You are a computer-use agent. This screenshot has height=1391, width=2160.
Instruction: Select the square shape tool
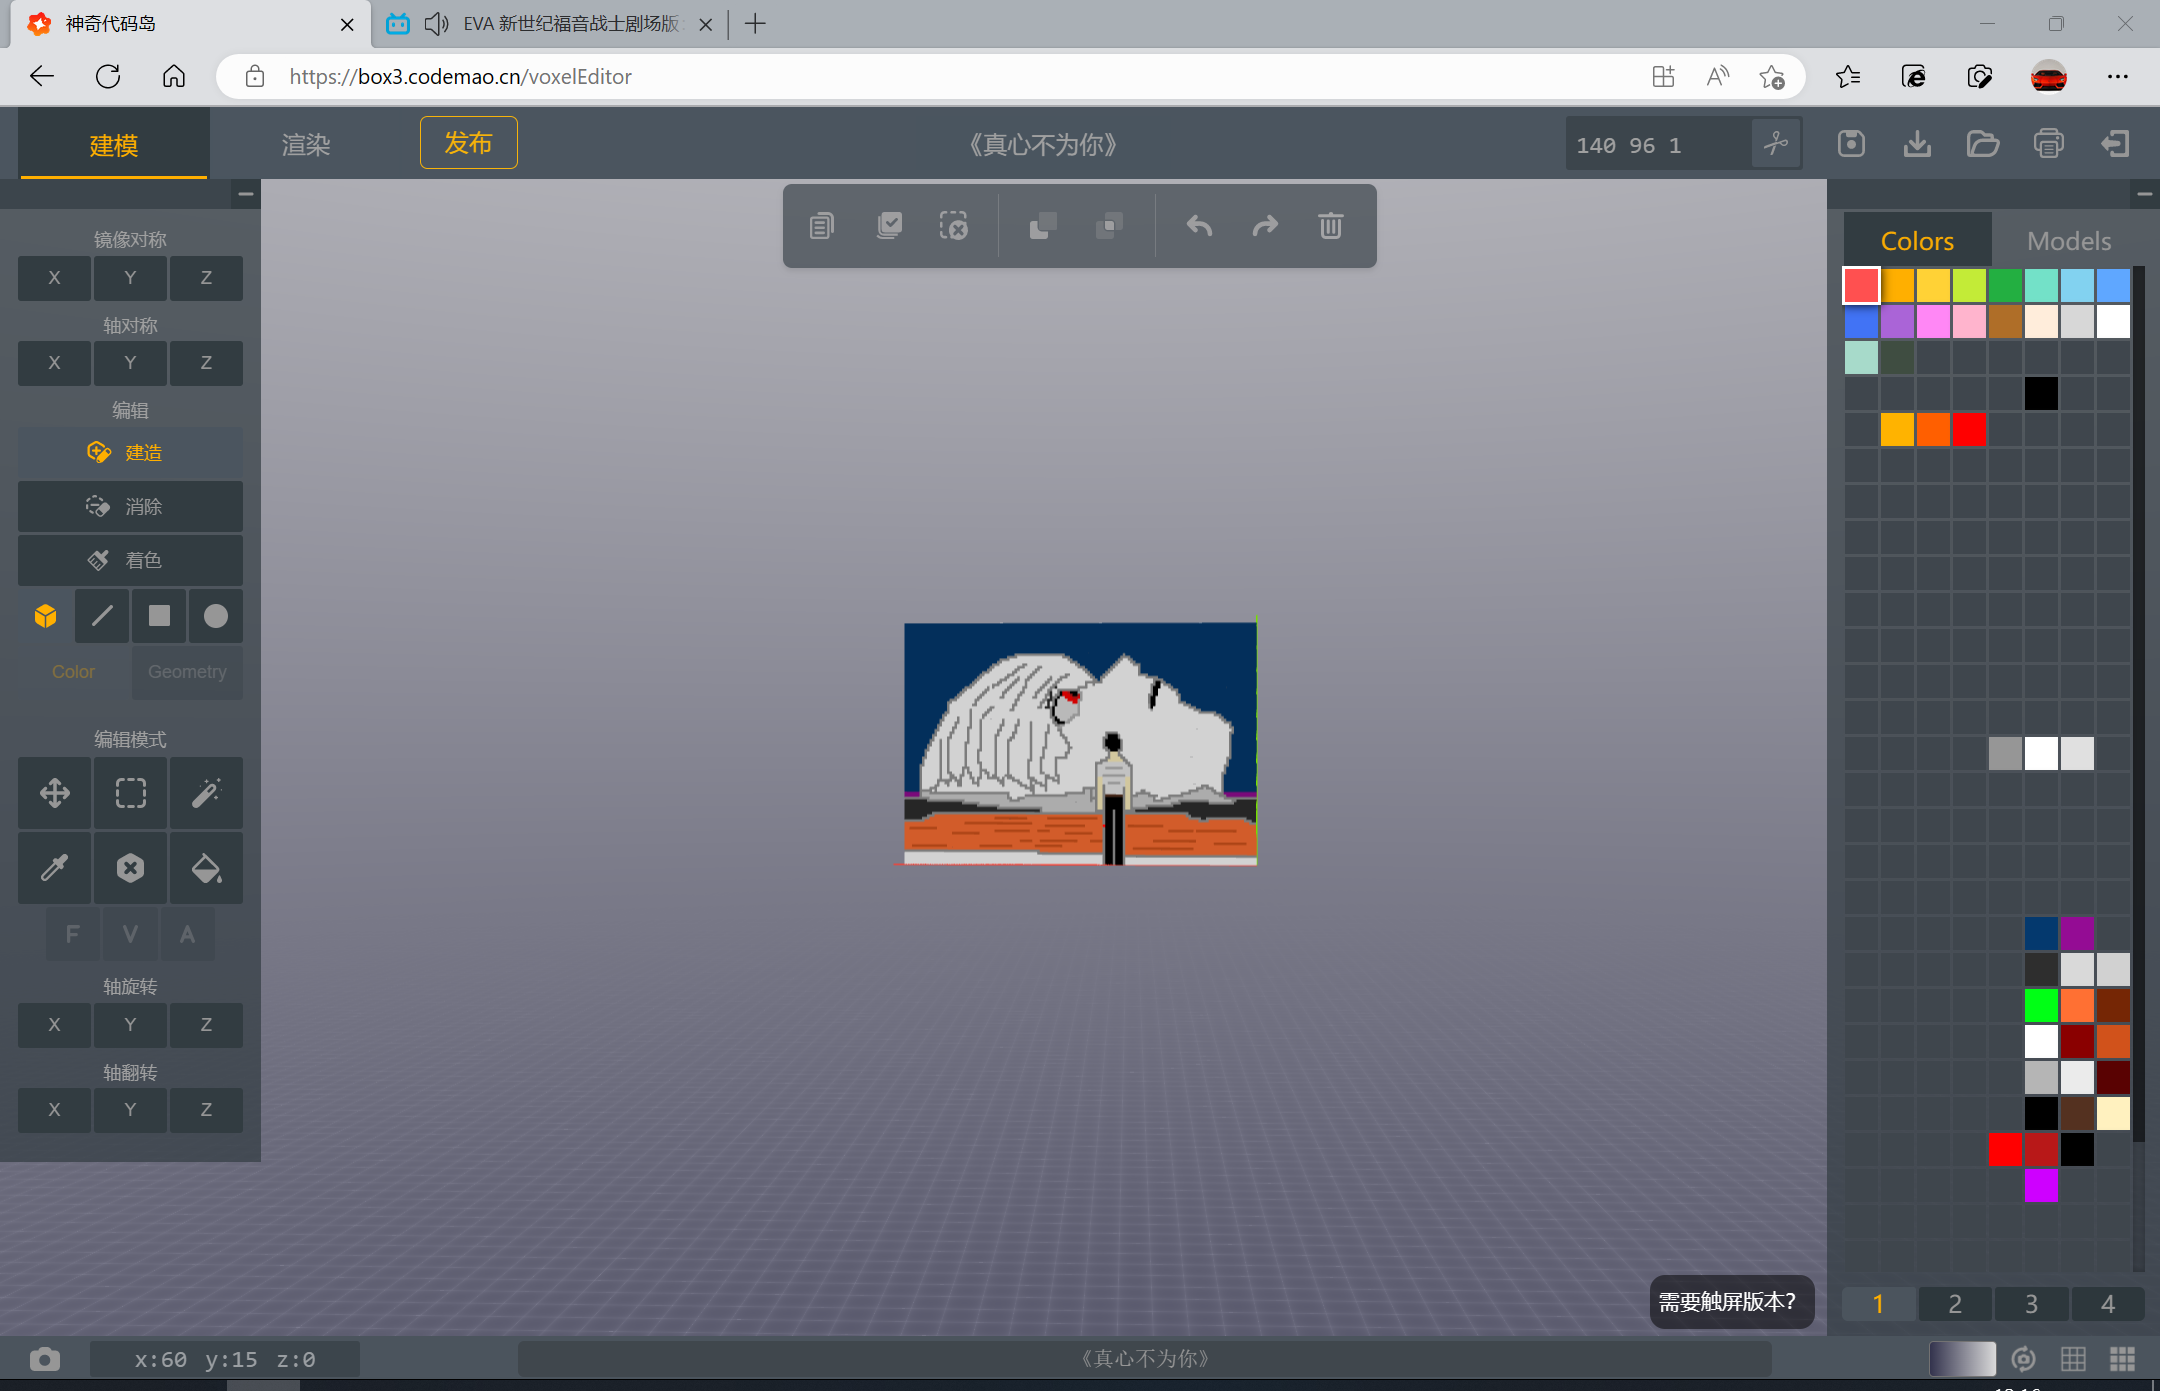click(x=159, y=616)
